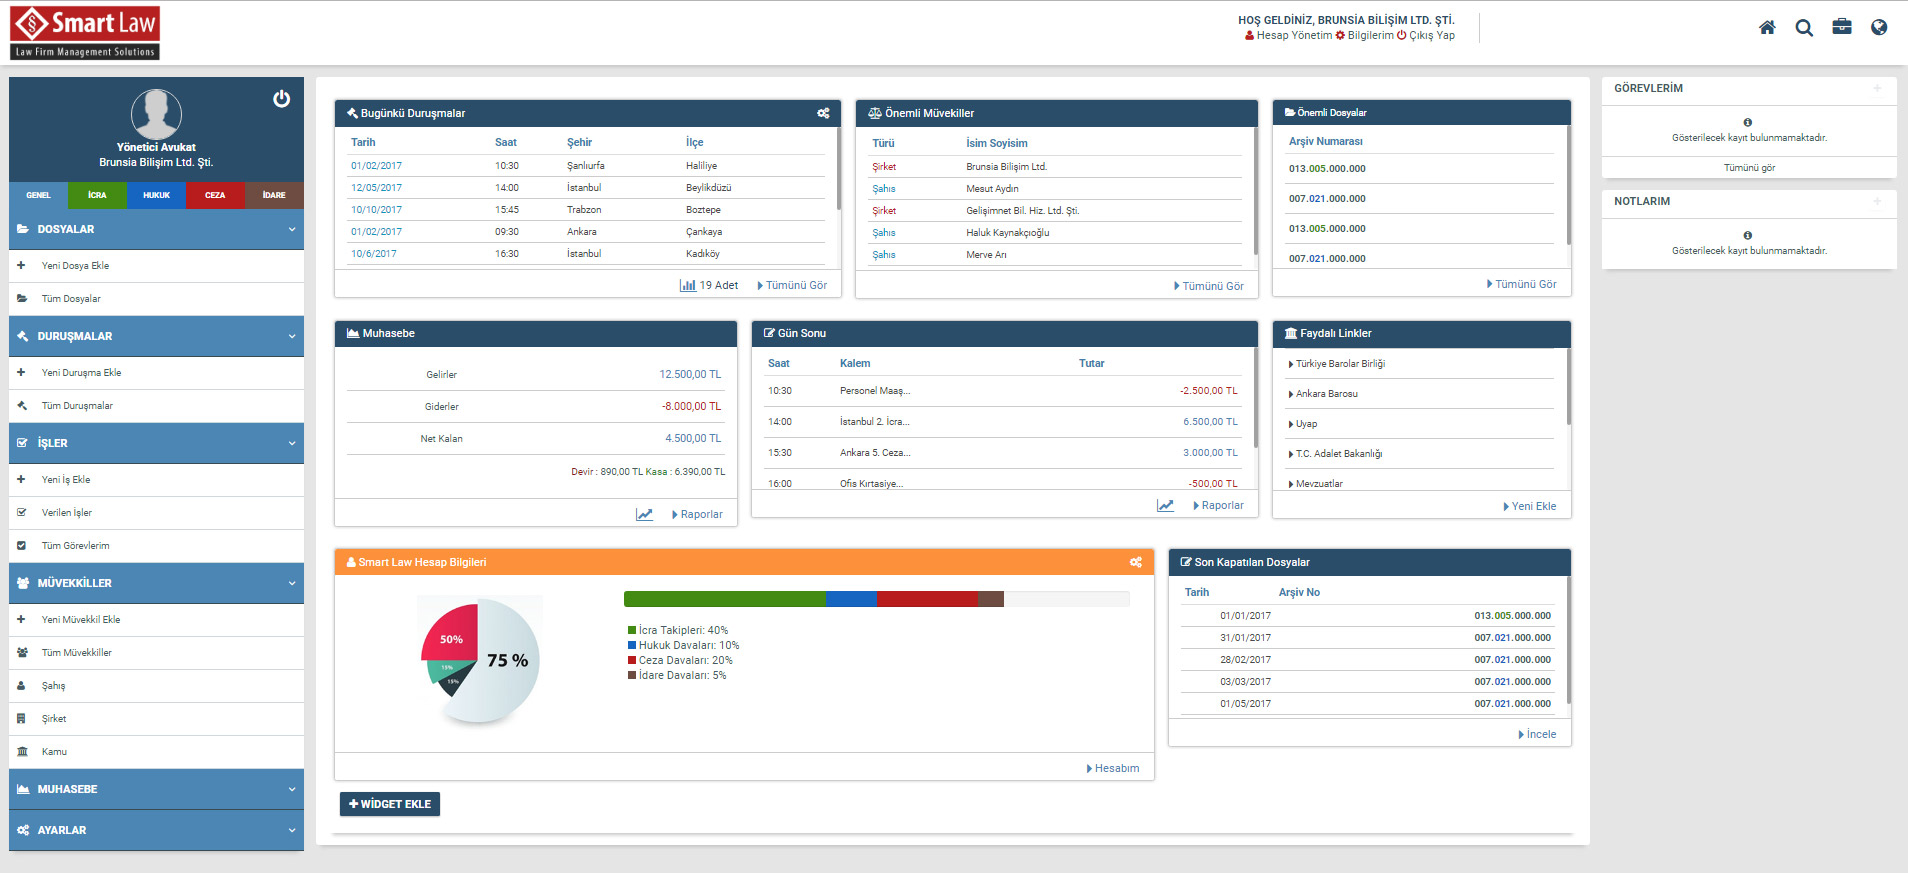Screen dimensions: 1908x873
Task: Open the search magnifier icon
Action: [1804, 28]
